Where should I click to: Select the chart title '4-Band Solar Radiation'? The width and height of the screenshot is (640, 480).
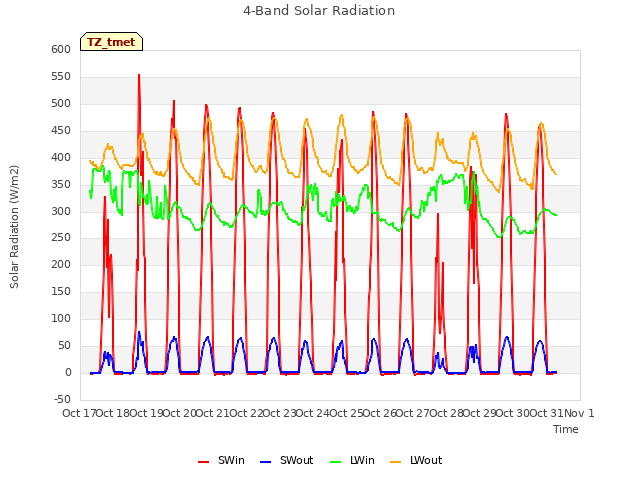tap(319, 11)
